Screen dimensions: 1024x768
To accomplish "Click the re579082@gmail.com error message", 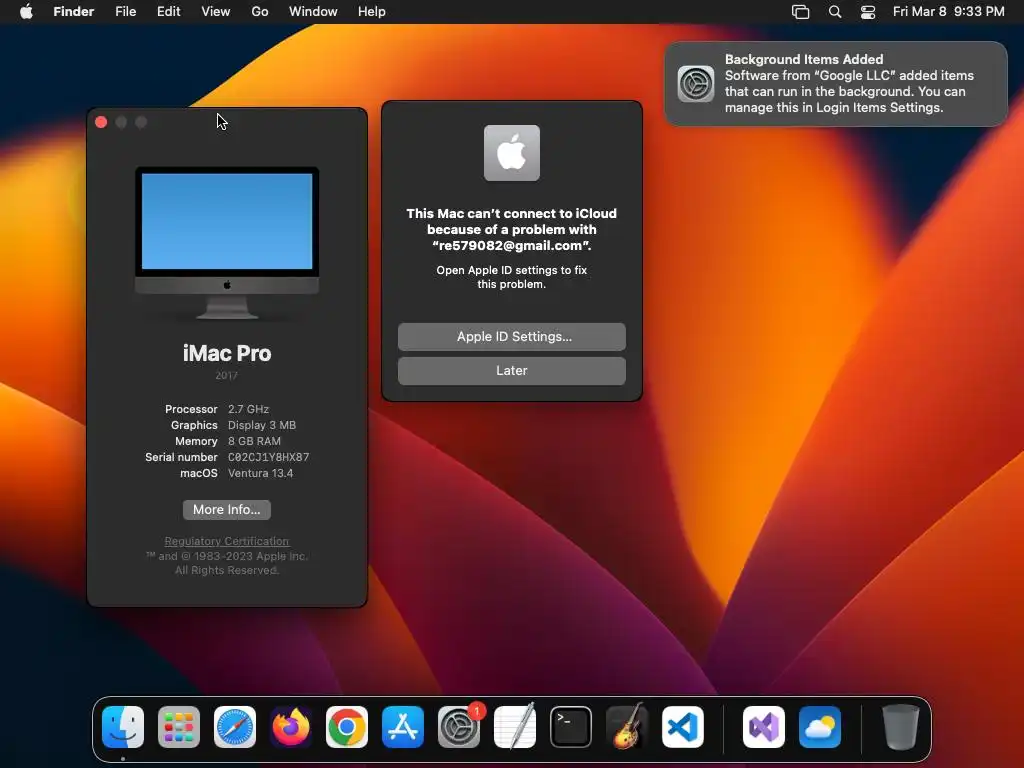I will click(512, 229).
